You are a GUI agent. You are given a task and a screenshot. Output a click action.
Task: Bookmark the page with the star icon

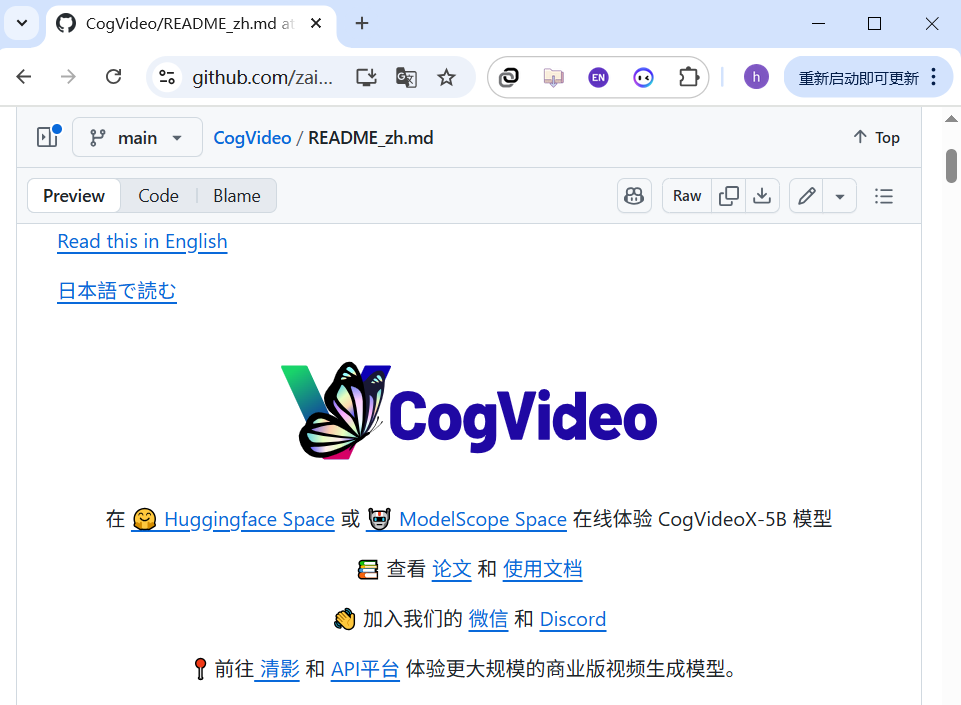(447, 76)
